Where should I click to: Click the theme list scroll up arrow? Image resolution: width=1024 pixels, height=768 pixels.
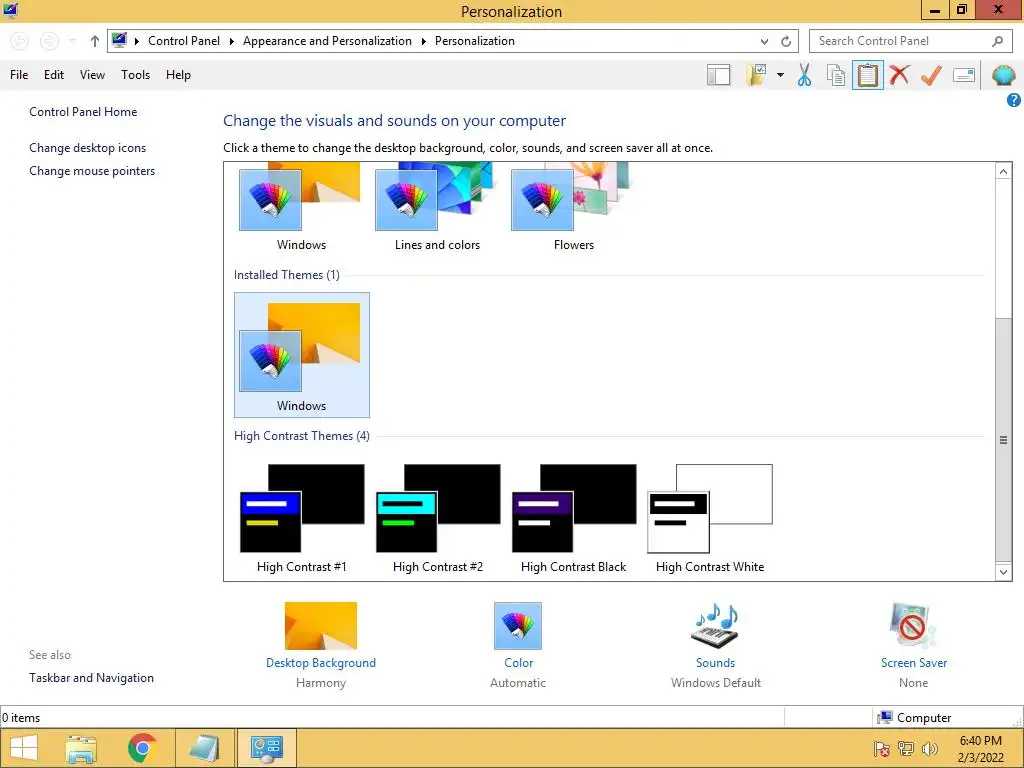[1003, 171]
